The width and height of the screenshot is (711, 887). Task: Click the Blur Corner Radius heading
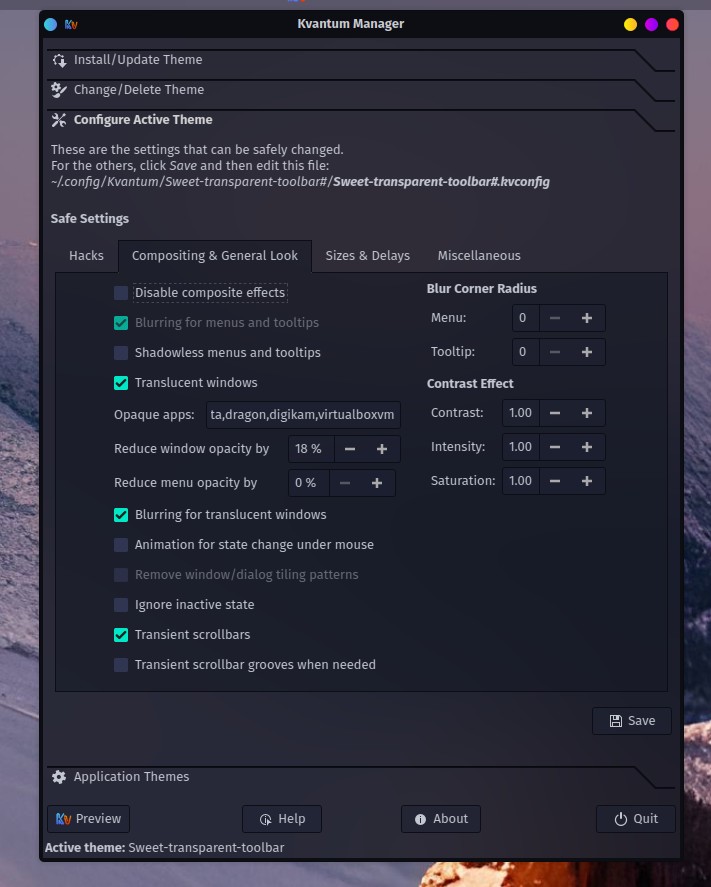tap(481, 289)
